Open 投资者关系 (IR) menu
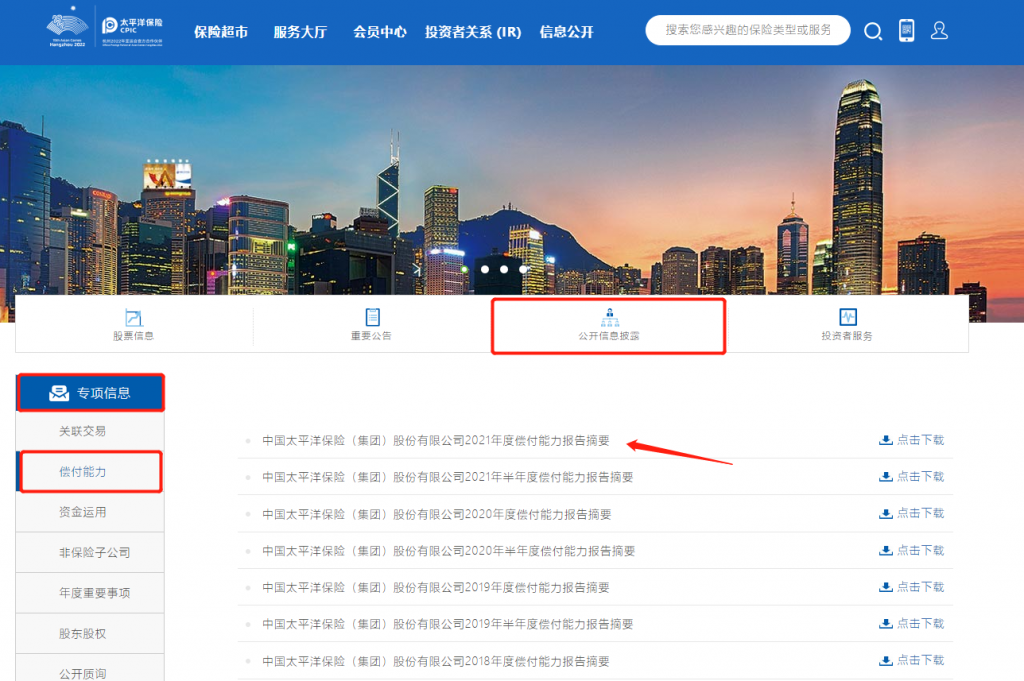The width and height of the screenshot is (1024, 681). coord(473,31)
